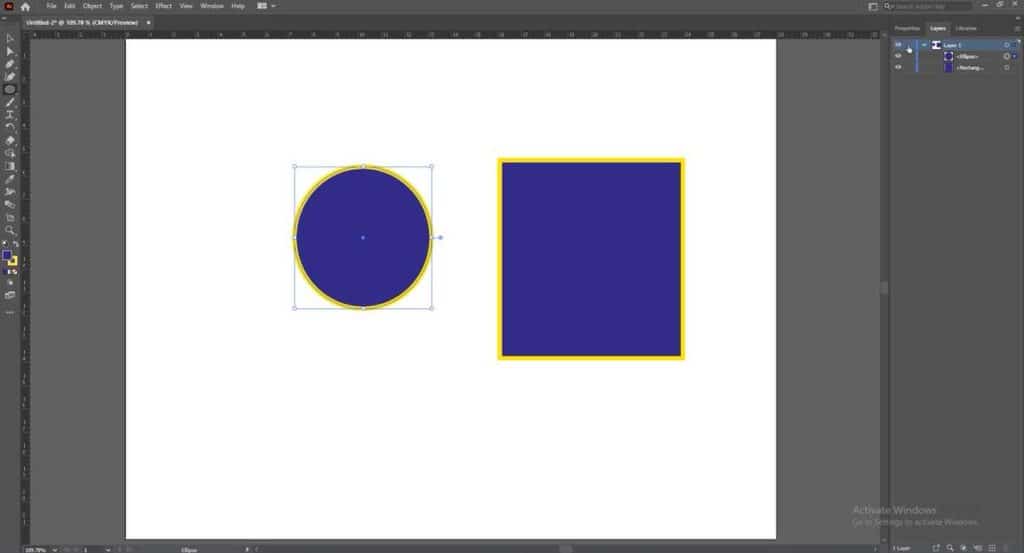1024x553 pixels.
Task: Open the Object menu
Action: 92,6
